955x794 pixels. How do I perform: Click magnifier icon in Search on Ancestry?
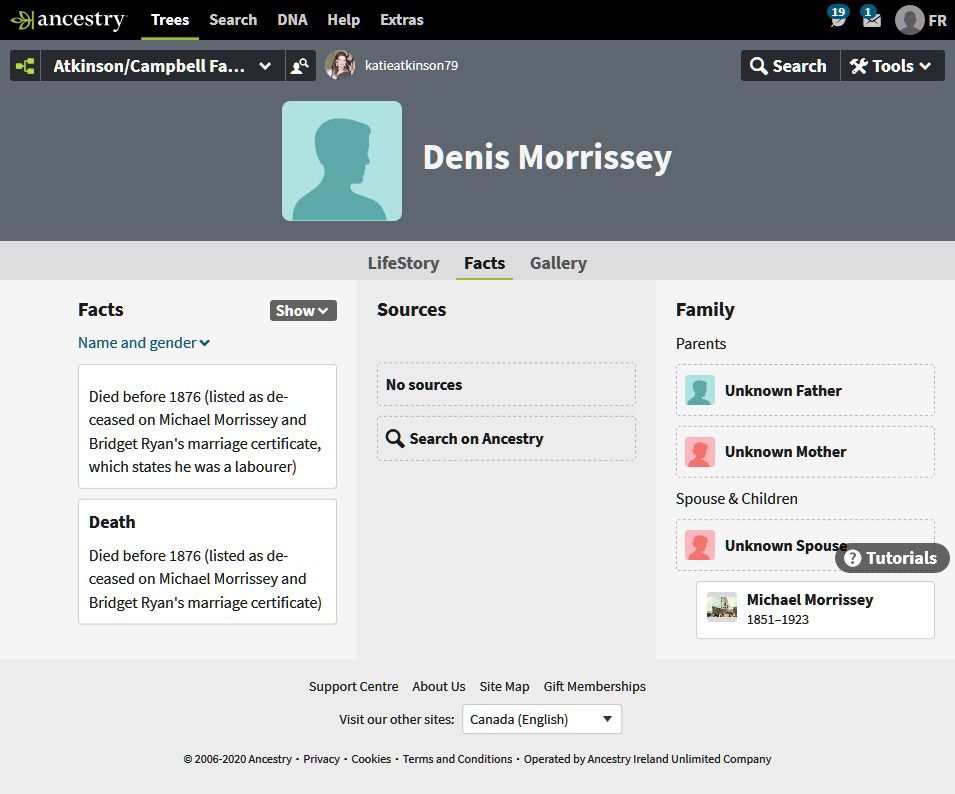pyautogui.click(x=395, y=438)
